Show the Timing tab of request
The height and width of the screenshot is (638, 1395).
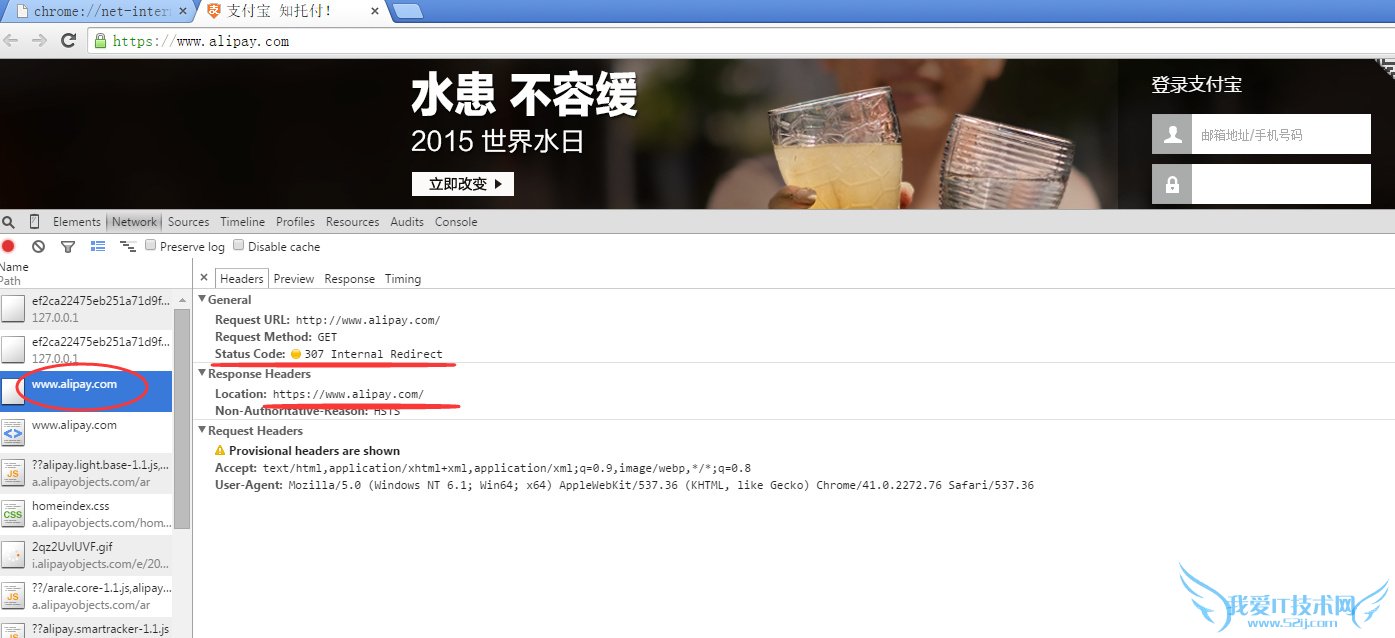click(403, 279)
